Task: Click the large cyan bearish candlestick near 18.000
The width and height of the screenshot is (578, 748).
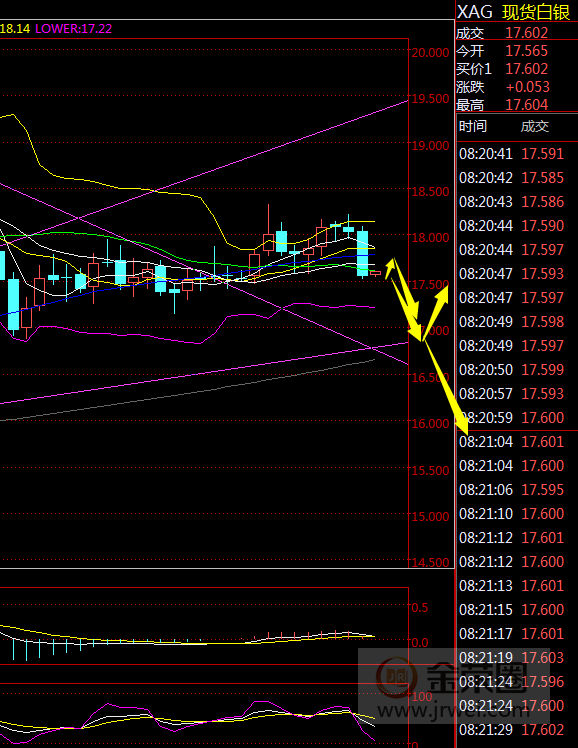Action: [x=363, y=253]
